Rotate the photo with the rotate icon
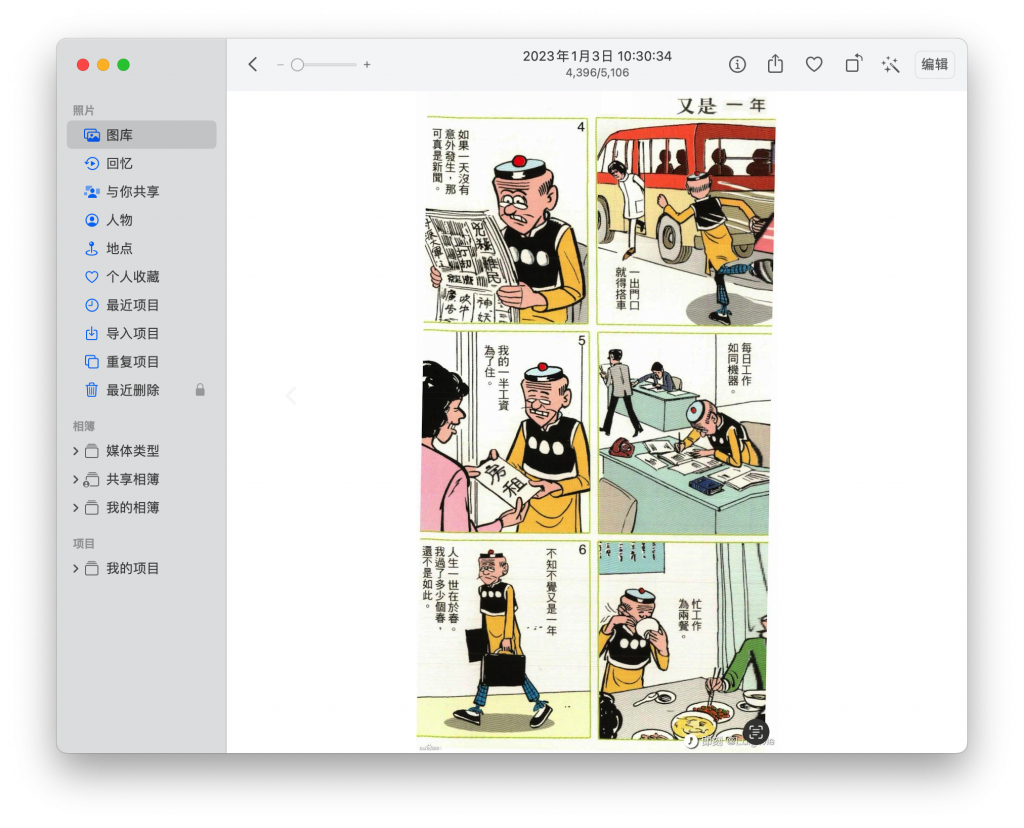The width and height of the screenshot is (1024, 828). pyautogui.click(x=854, y=63)
